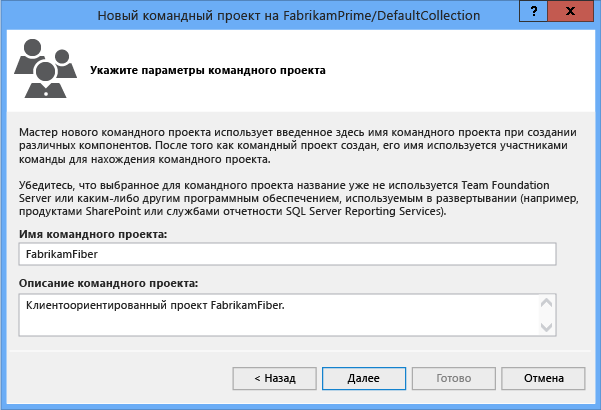Image resolution: width=601 pixels, height=410 pixels.
Task: Close the New Team Project dialog
Action: 570,11
